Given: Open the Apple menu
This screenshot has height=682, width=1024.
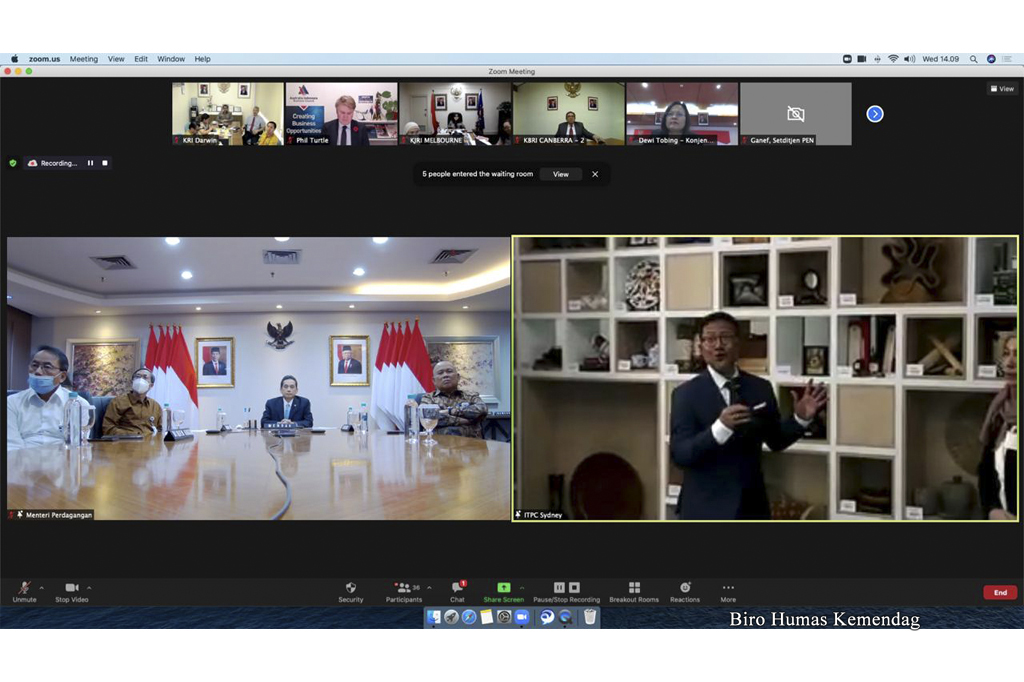Looking at the screenshot, I should [x=14, y=59].
